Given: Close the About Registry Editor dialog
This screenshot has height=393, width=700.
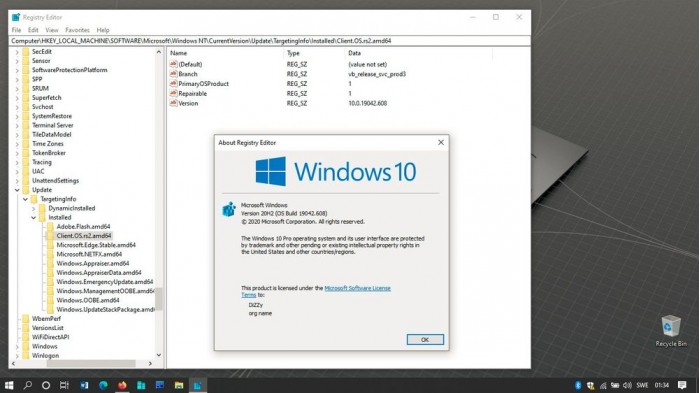Looking at the screenshot, I should [x=441, y=142].
